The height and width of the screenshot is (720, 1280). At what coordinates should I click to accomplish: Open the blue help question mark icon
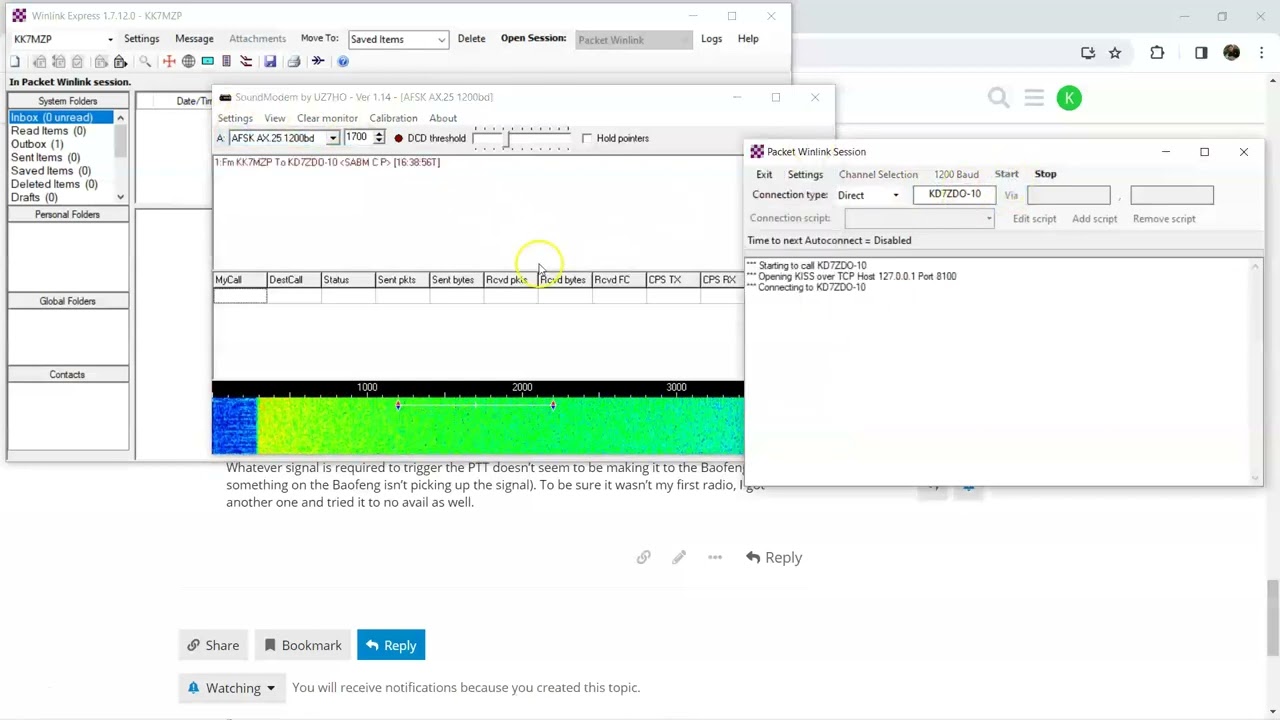tap(343, 62)
